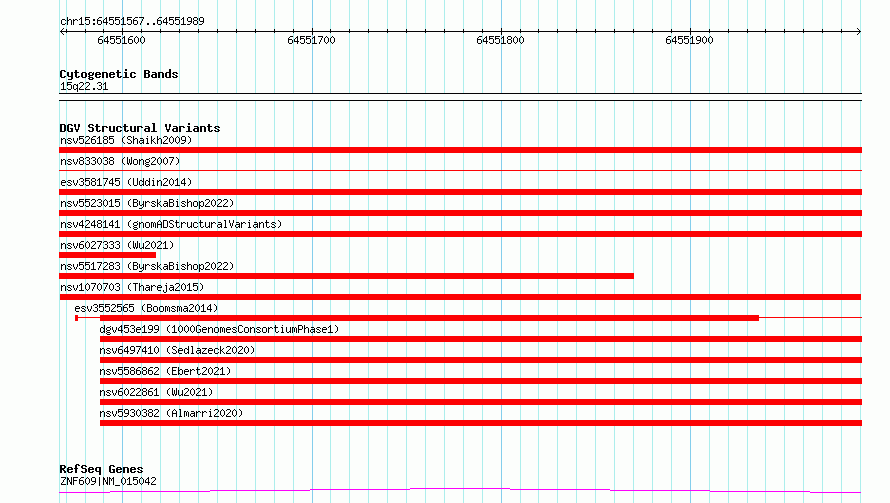The width and height of the screenshot is (890, 503).
Task: Open the ZNF609|NM_015042 gene label
Action: [x=108, y=481]
